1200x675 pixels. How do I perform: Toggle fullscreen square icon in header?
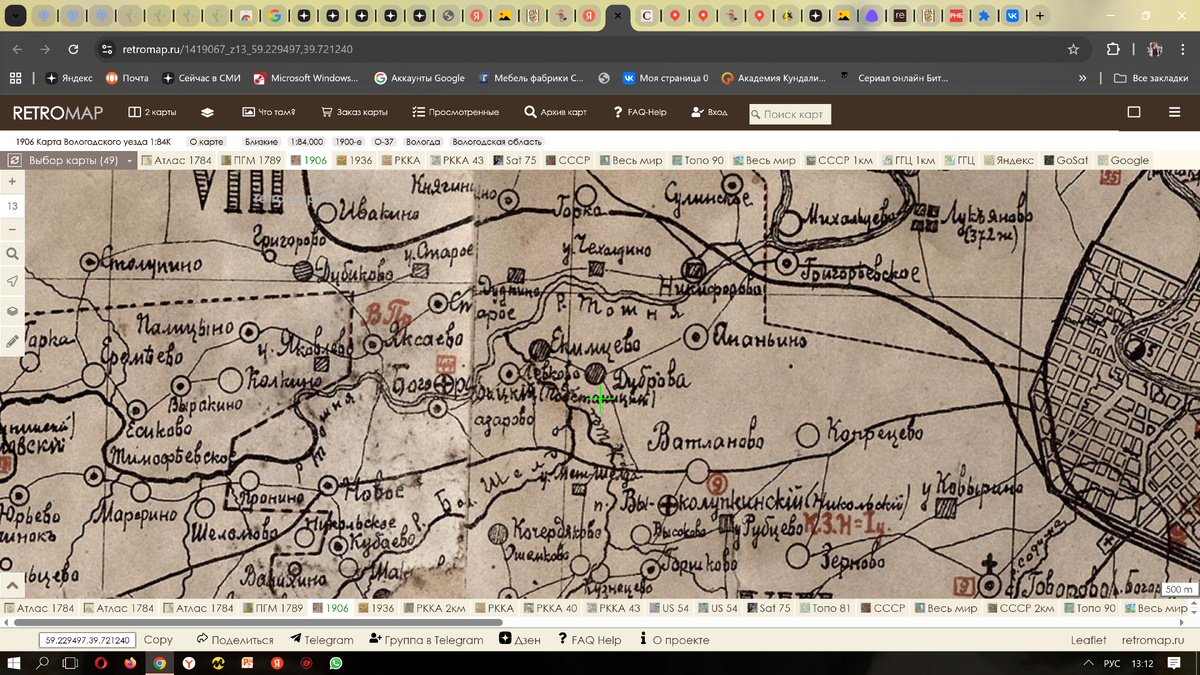(x=1134, y=113)
